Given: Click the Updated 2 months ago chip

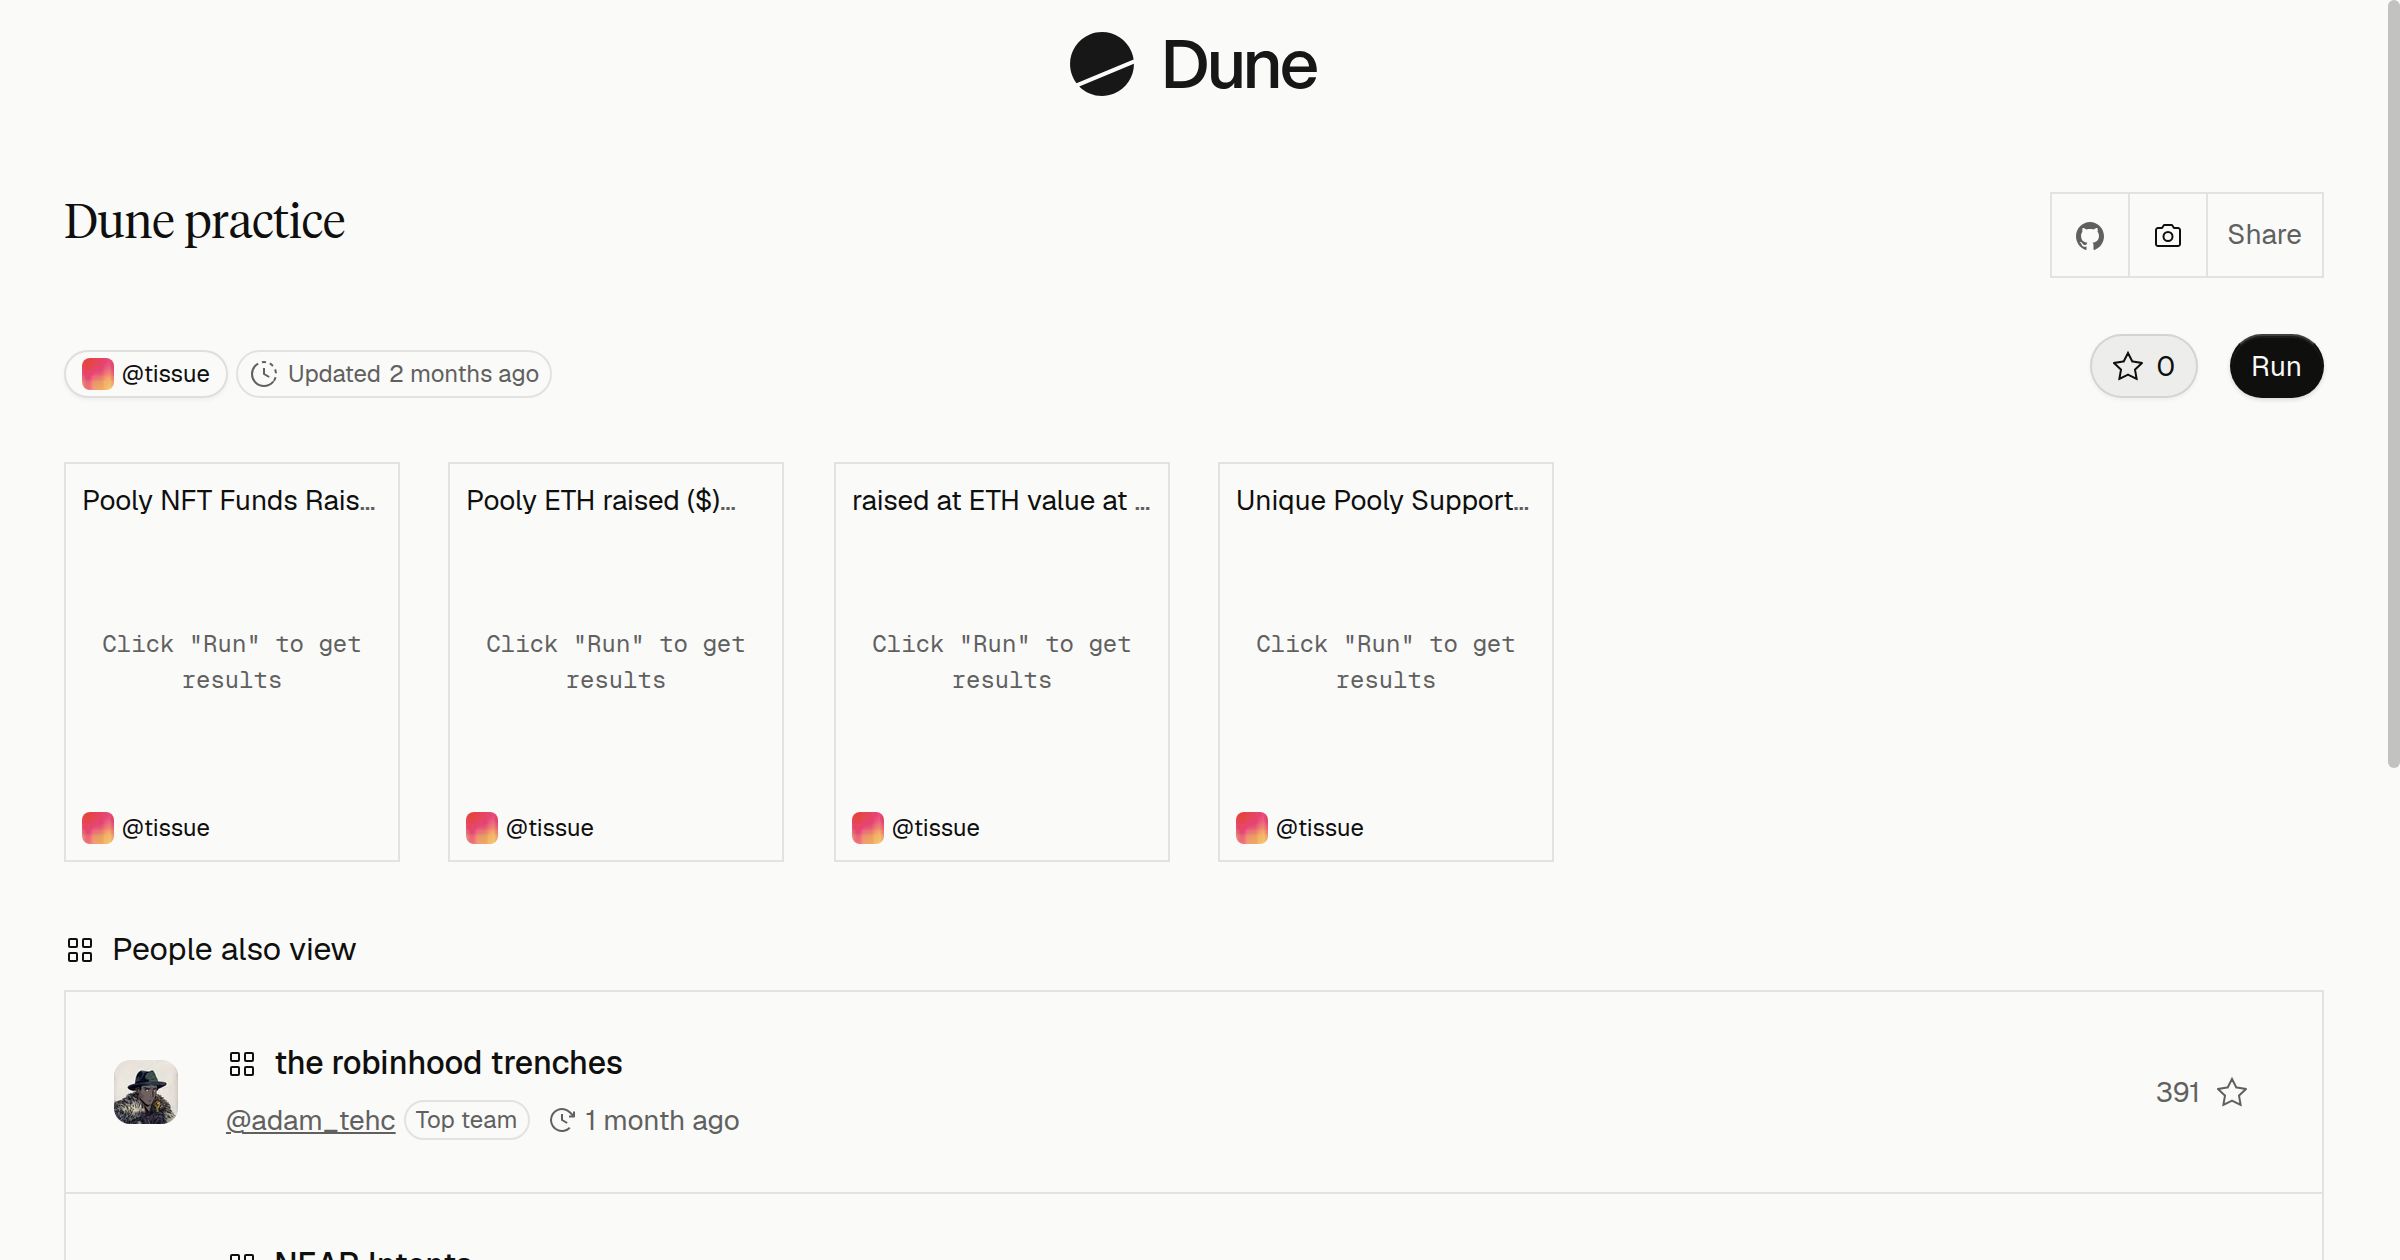Looking at the screenshot, I should coord(394,374).
